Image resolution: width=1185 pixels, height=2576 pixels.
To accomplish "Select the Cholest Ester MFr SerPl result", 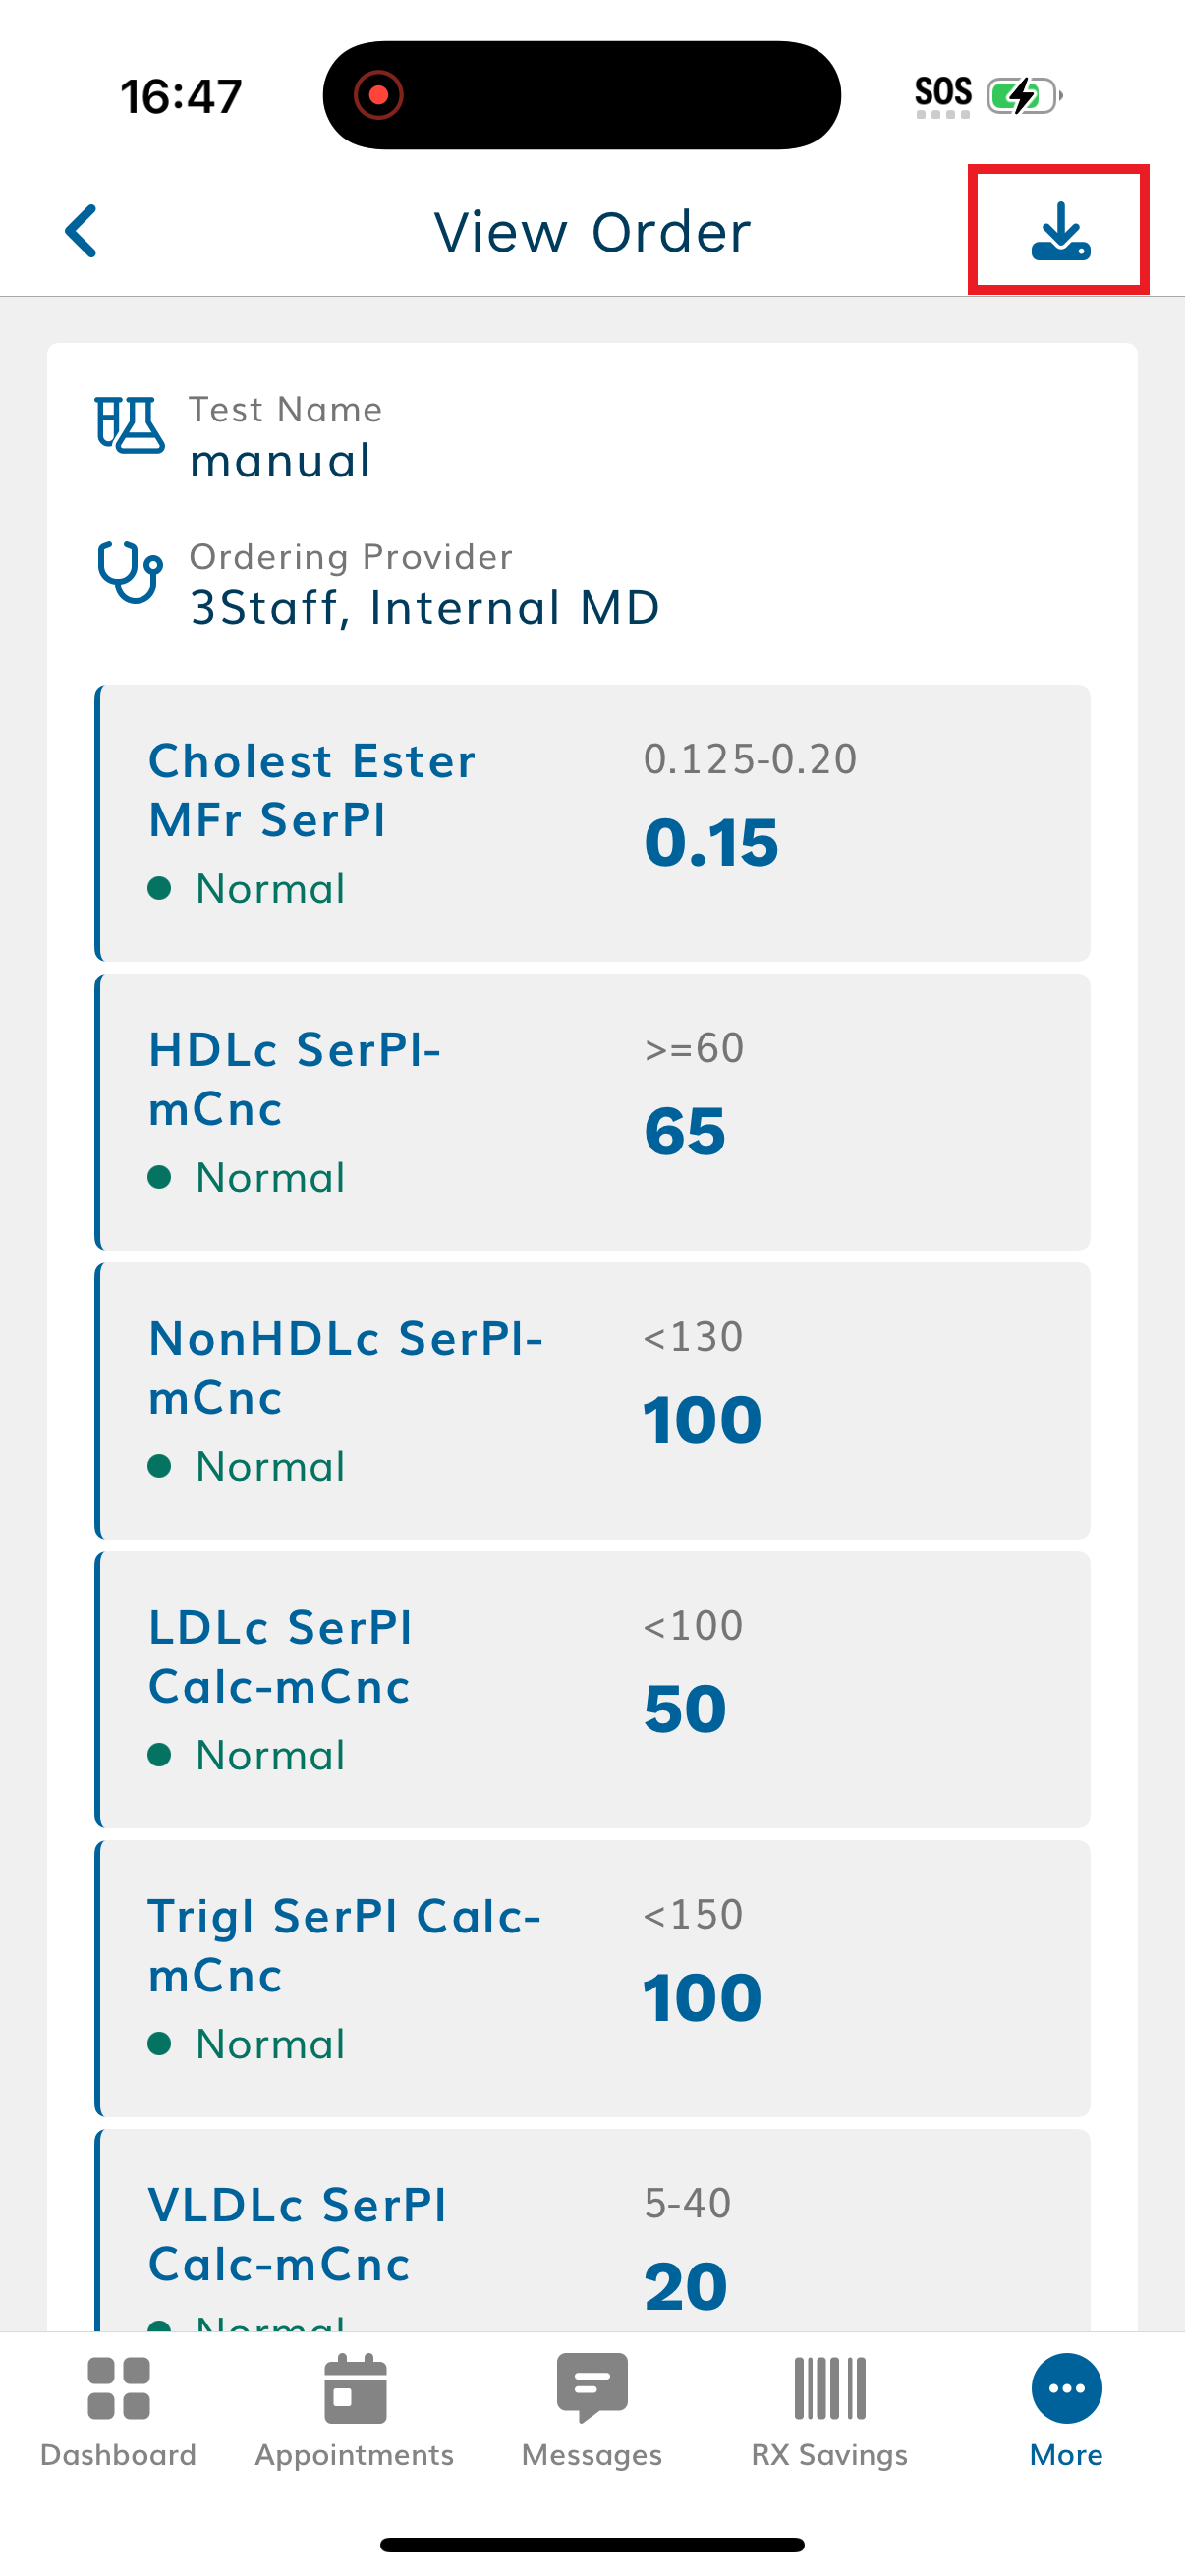I will (592, 823).
